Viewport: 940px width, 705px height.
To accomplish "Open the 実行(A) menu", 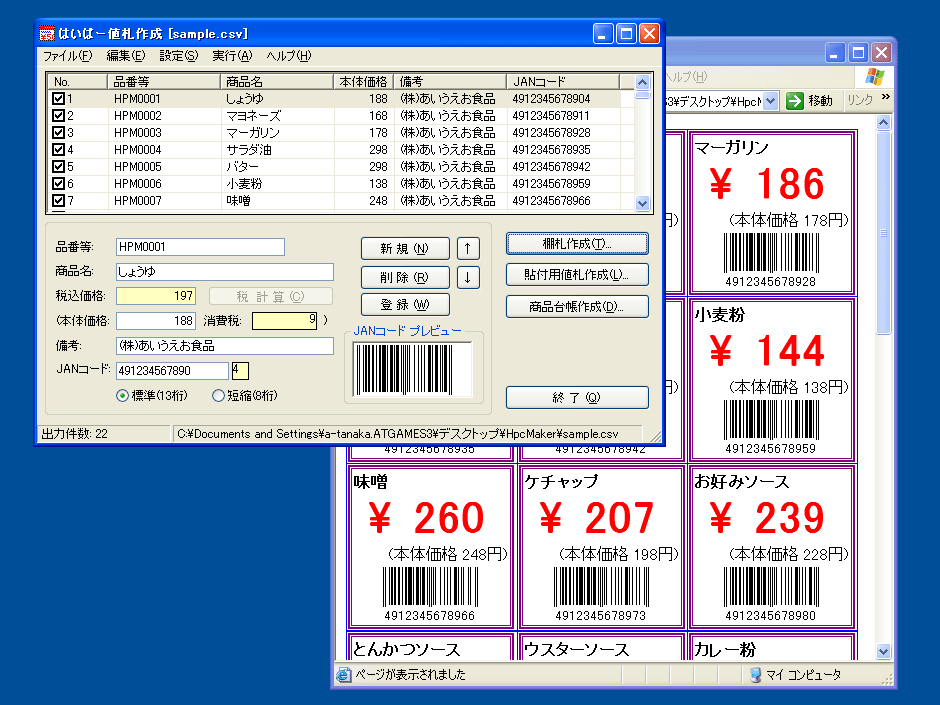I will (x=232, y=56).
